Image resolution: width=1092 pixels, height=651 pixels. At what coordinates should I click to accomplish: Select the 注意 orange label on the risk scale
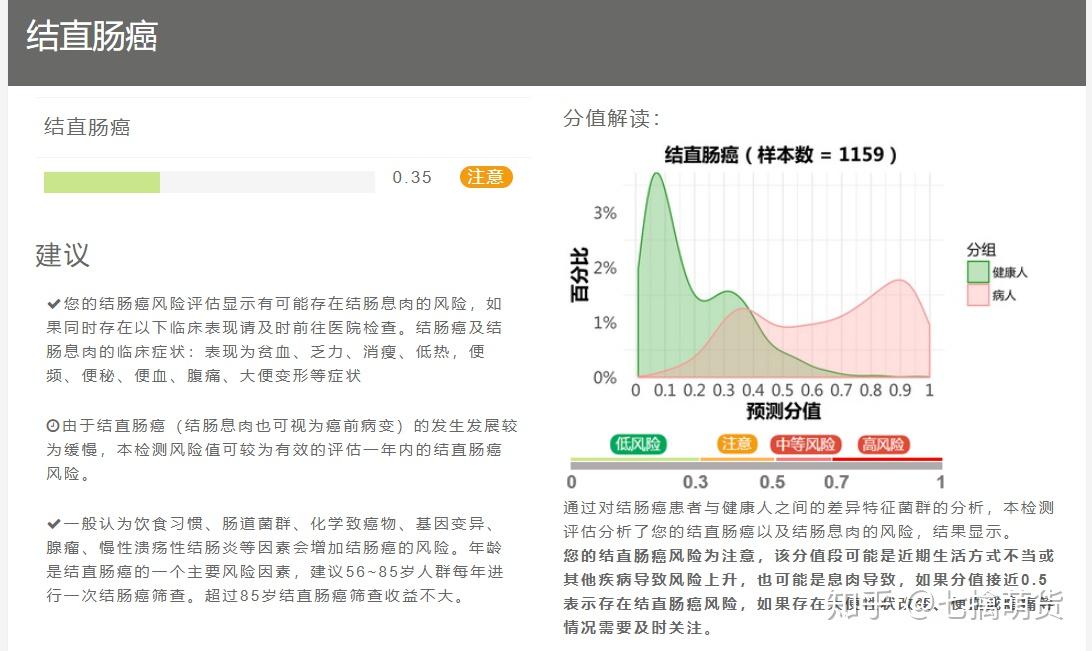click(x=737, y=445)
